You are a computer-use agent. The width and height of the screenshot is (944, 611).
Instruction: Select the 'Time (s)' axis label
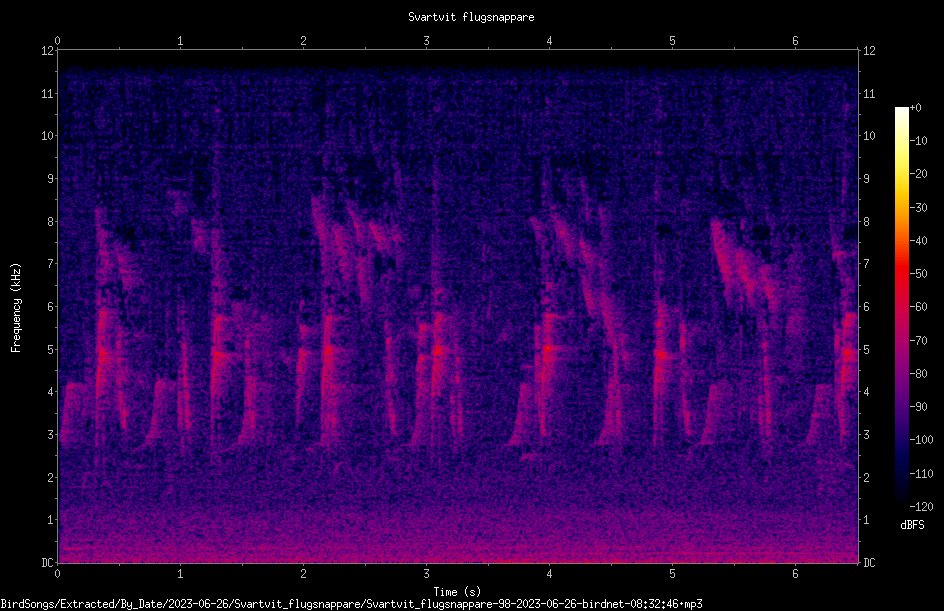(x=457, y=592)
